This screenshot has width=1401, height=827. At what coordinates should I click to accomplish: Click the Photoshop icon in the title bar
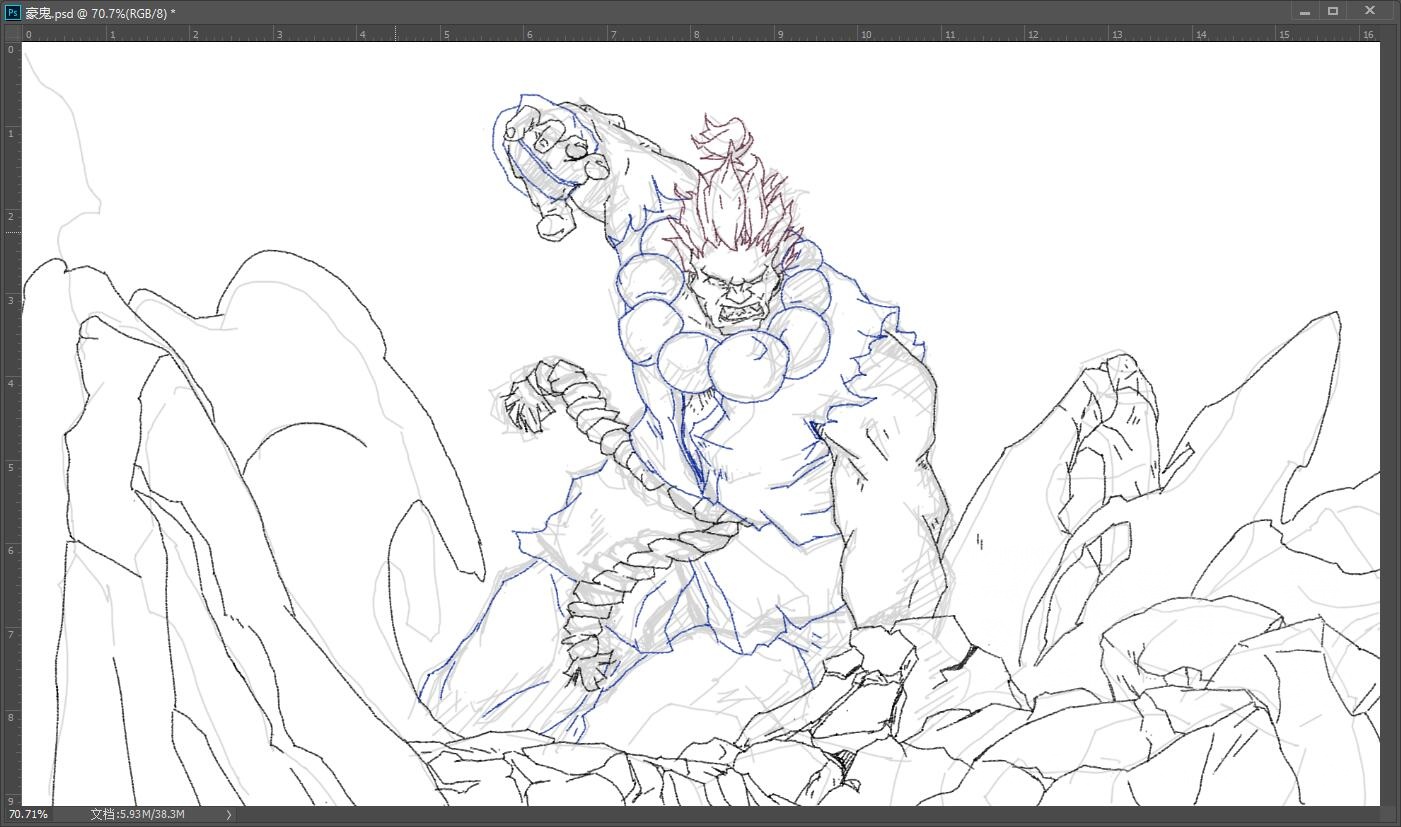click(13, 12)
